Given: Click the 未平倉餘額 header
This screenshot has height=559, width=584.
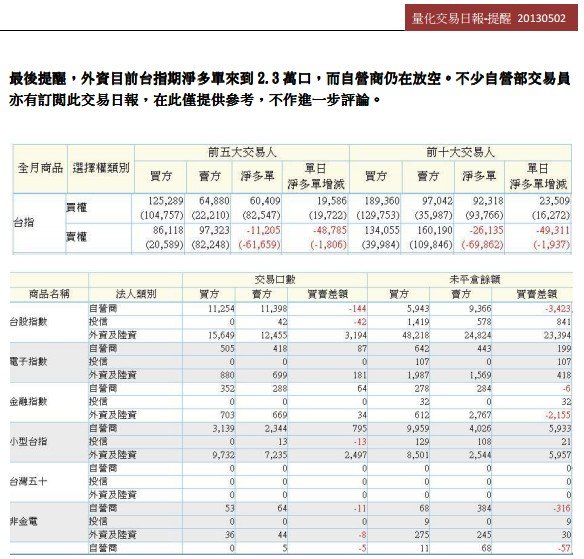Looking at the screenshot, I should pos(474,280).
